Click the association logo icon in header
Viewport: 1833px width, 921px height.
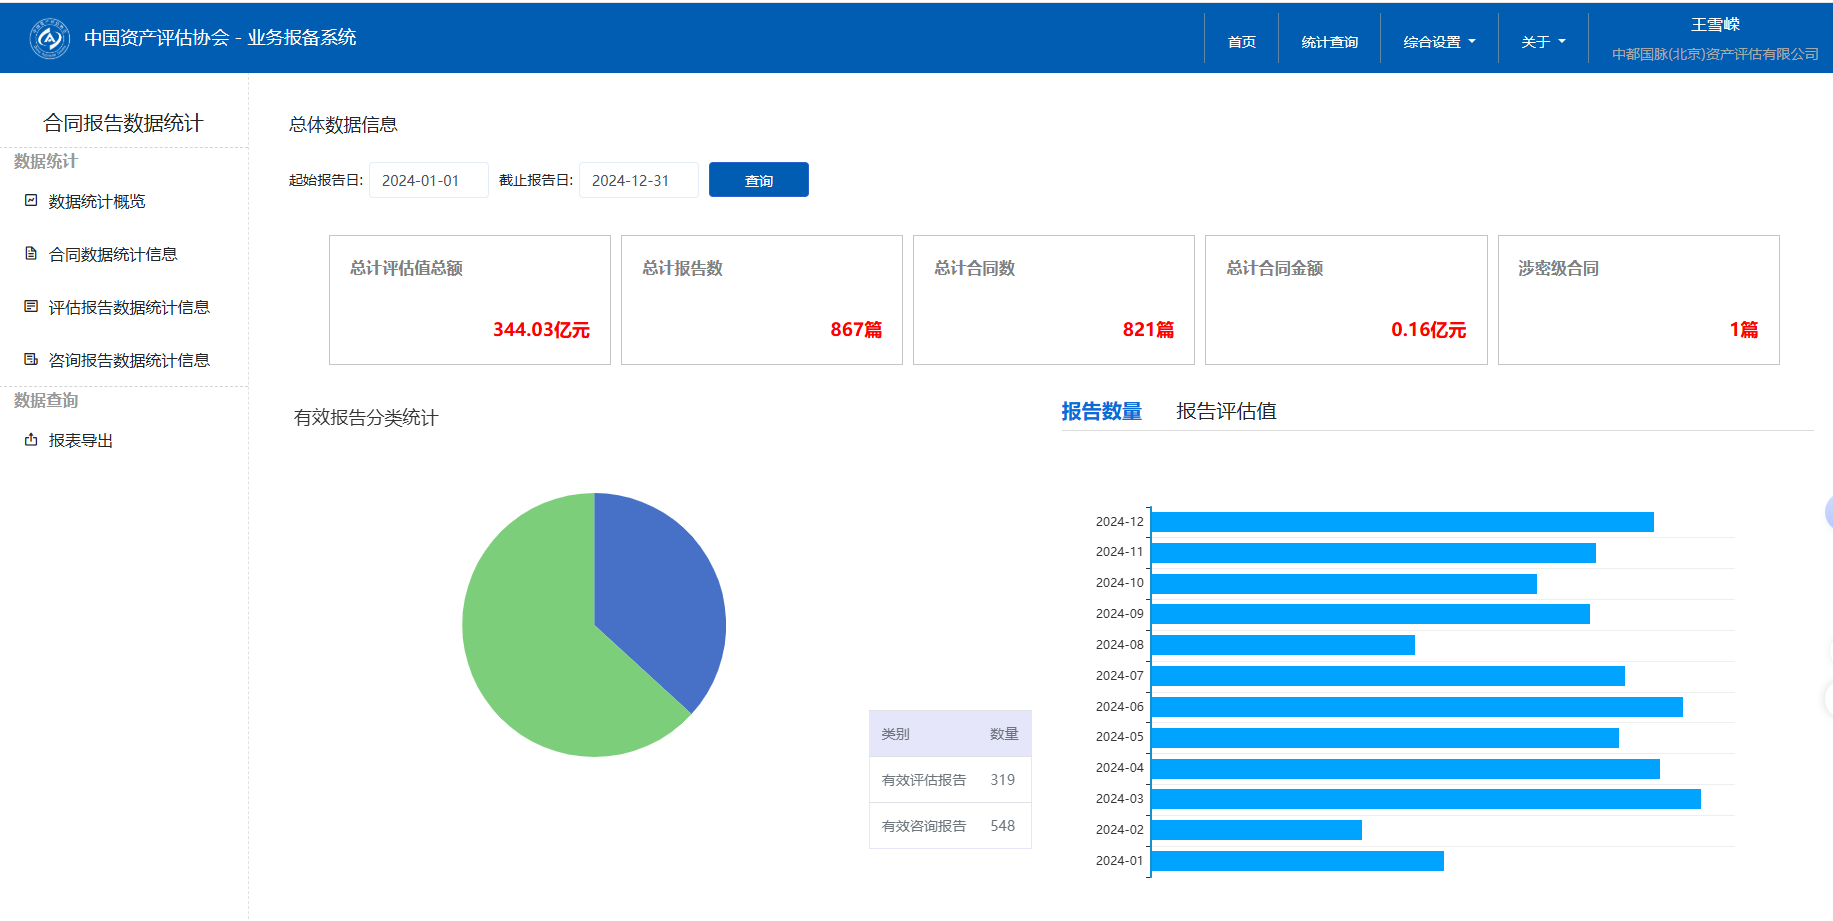point(50,38)
